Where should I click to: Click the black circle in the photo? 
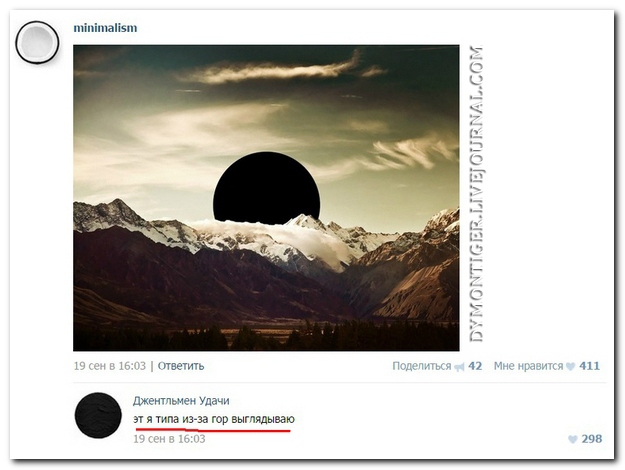click(x=266, y=188)
